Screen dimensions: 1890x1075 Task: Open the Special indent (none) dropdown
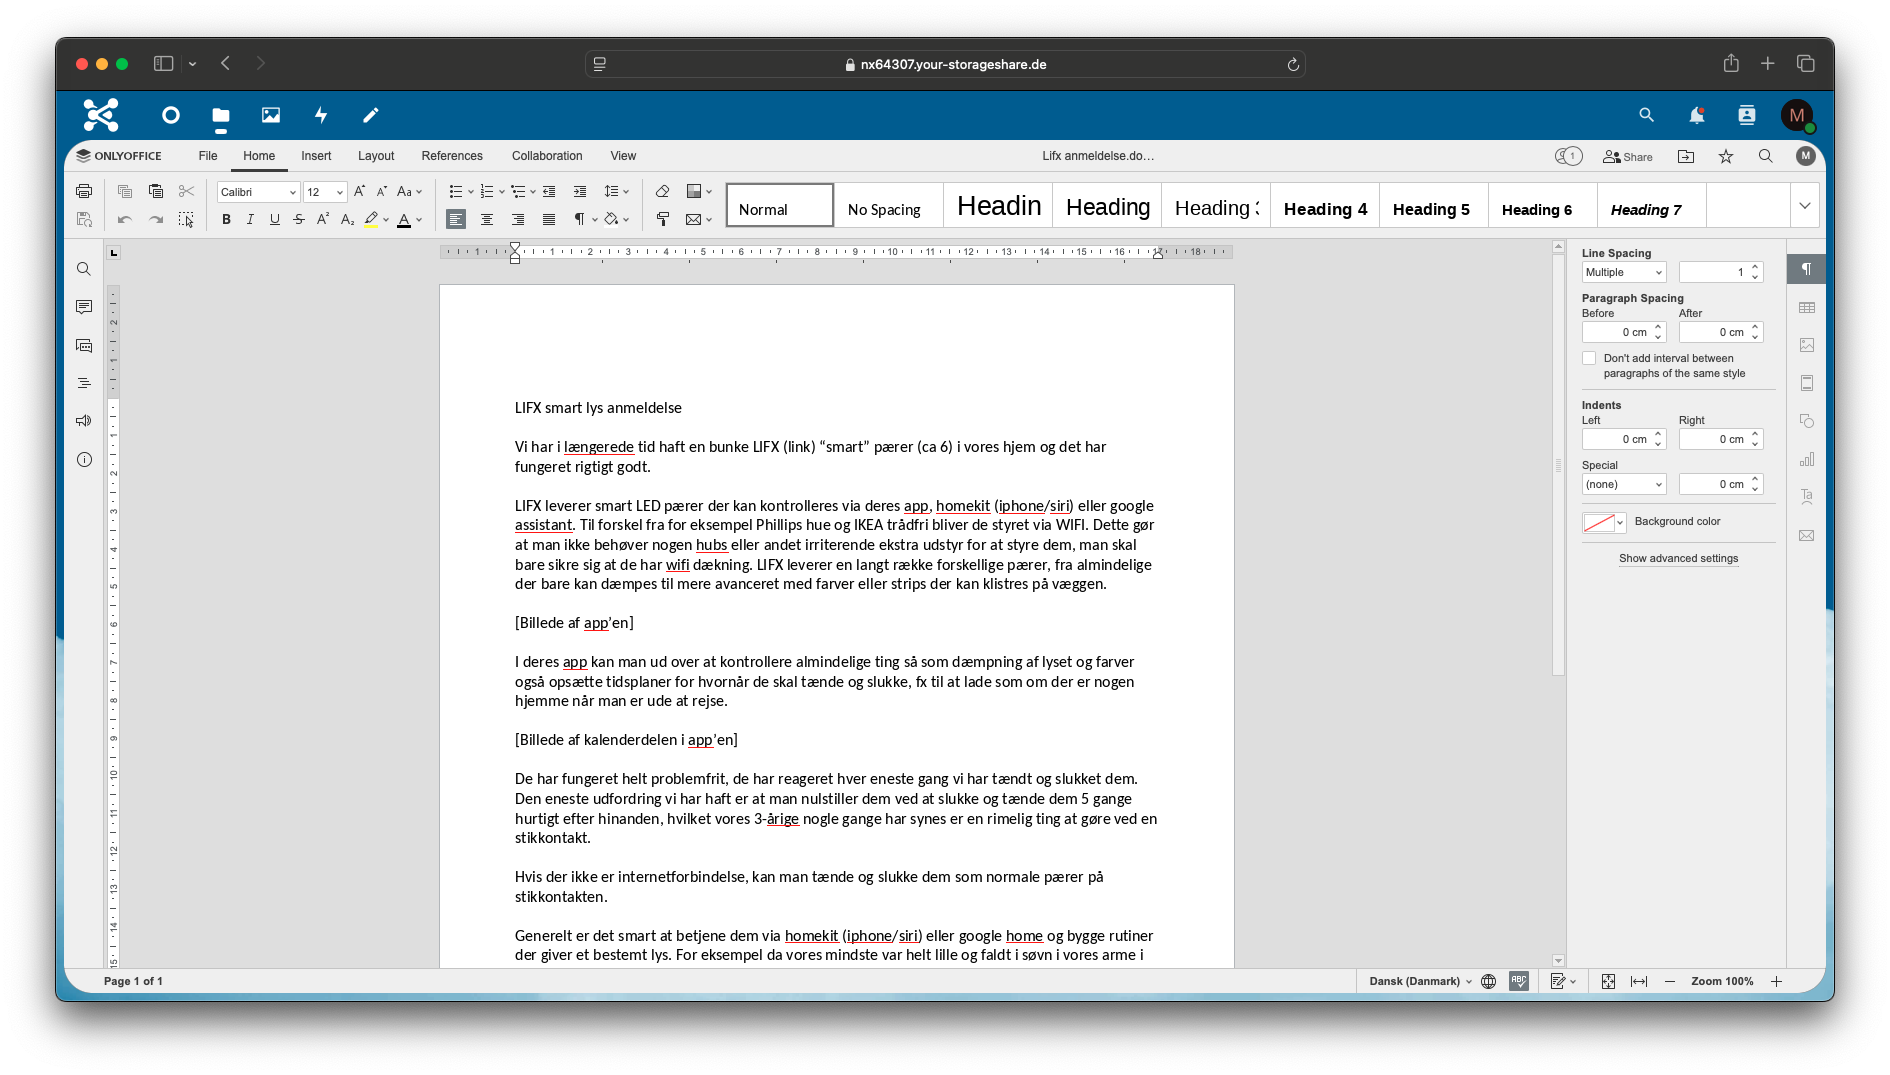1623,484
